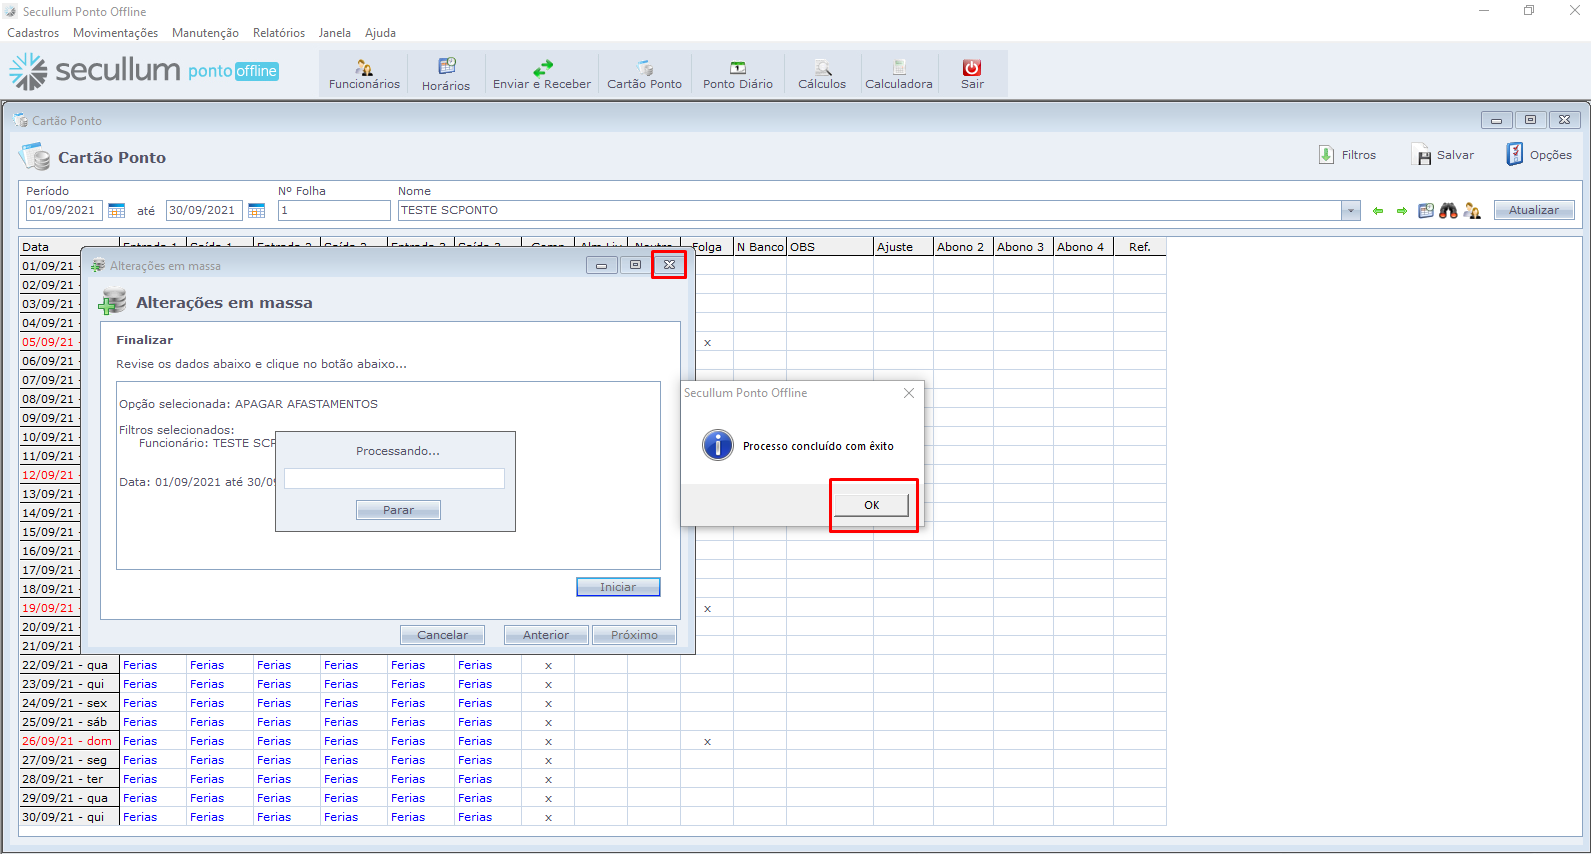Image resolution: width=1591 pixels, height=854 pixels.
Task: Open calendar picker for end date 30/09/2021
Action: (257, 211)
